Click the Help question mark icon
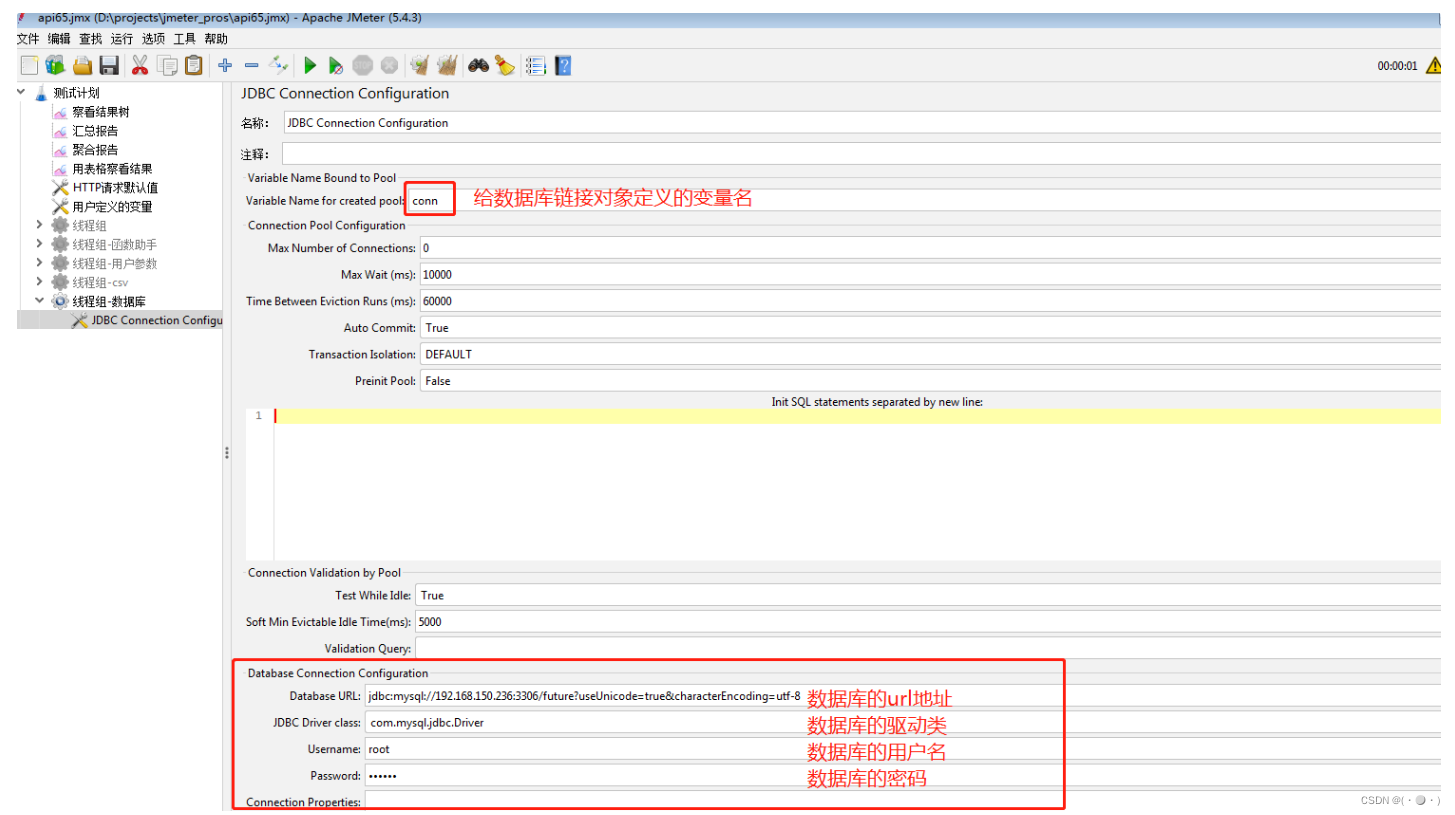 [563, 66]
